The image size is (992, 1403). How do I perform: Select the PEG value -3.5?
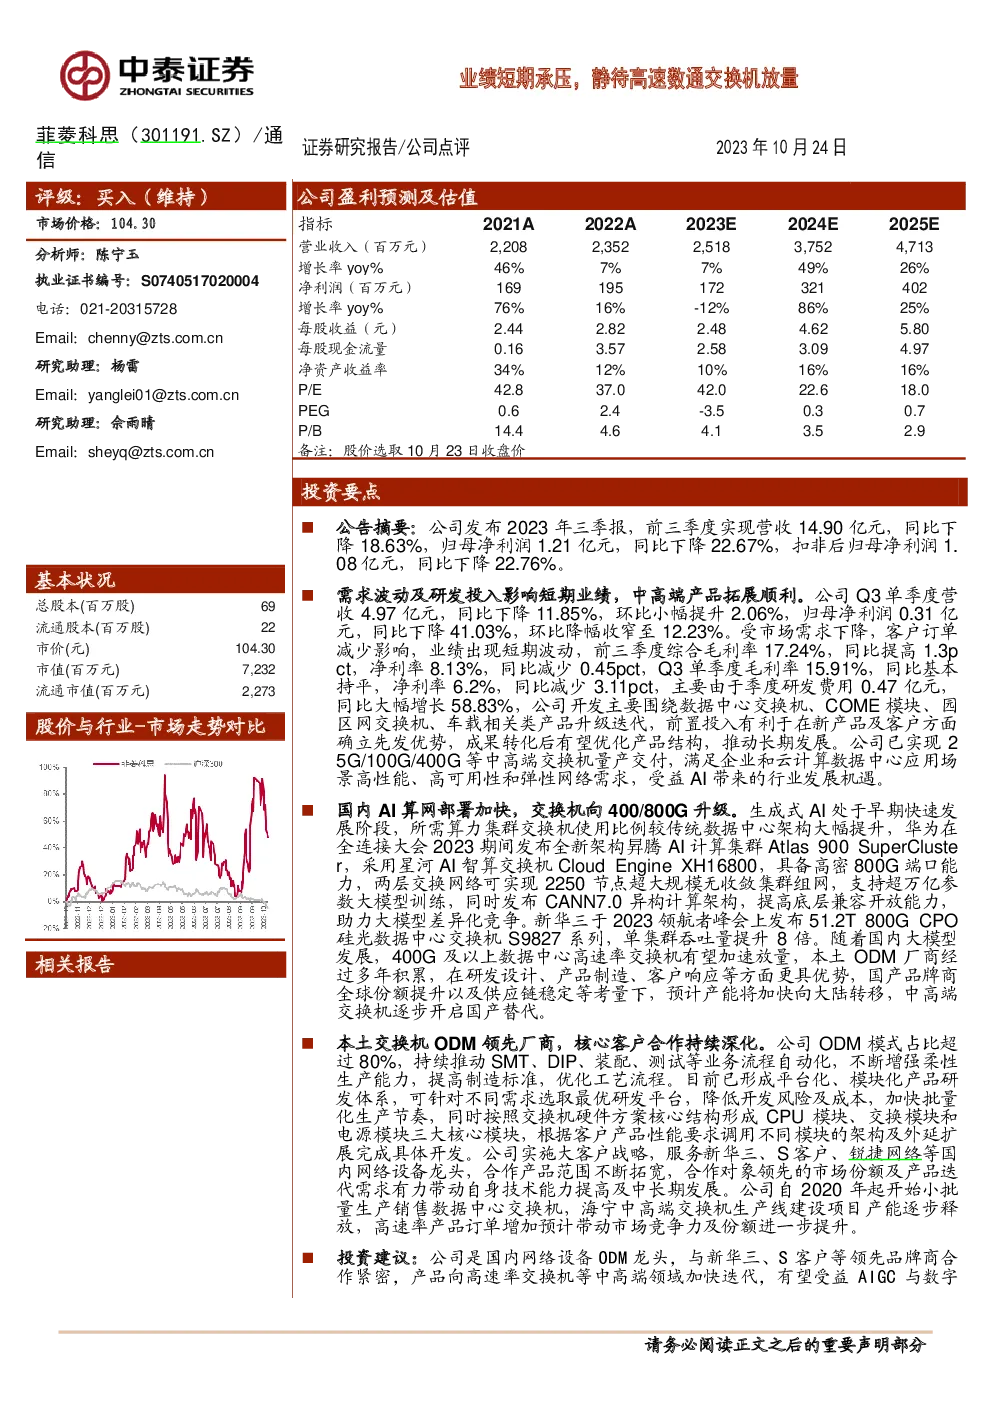point(711,411)
